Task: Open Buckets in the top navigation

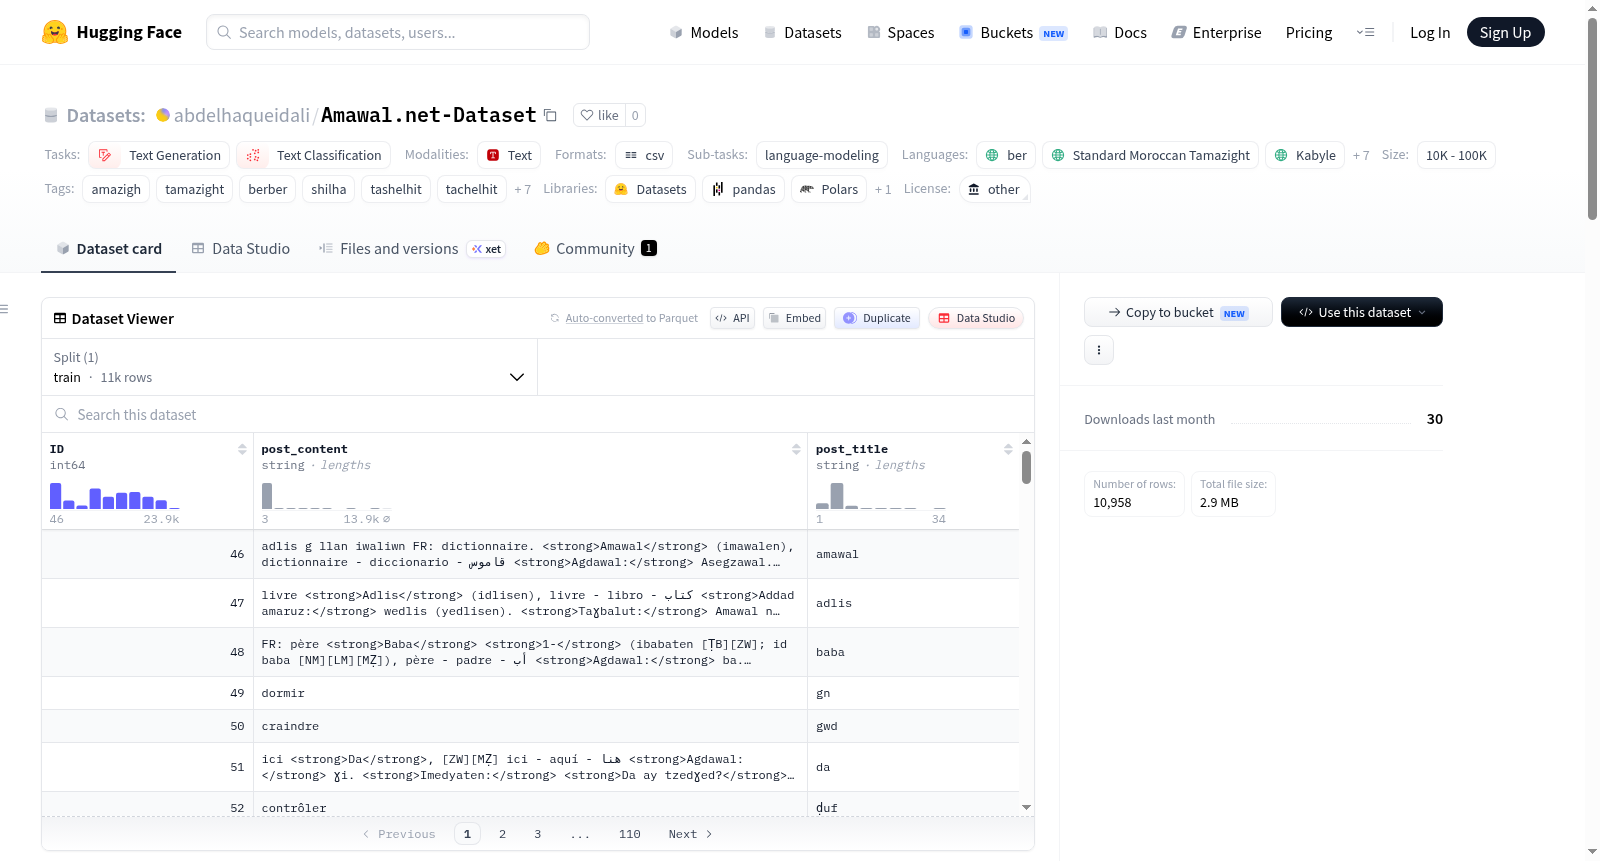Action: tap(1013, 32)
